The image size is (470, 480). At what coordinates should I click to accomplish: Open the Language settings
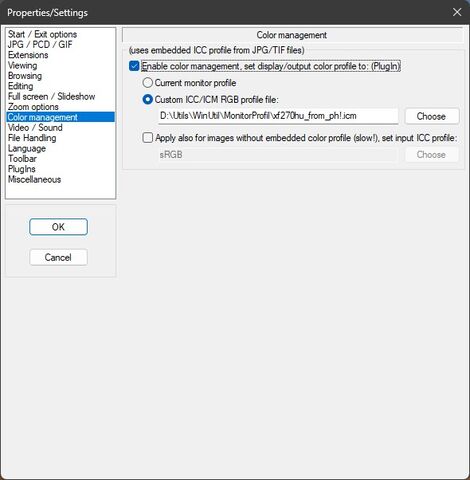27,148
